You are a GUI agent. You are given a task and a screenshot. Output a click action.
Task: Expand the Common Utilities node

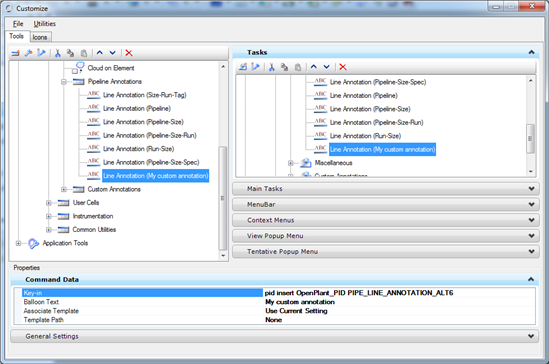49,230
